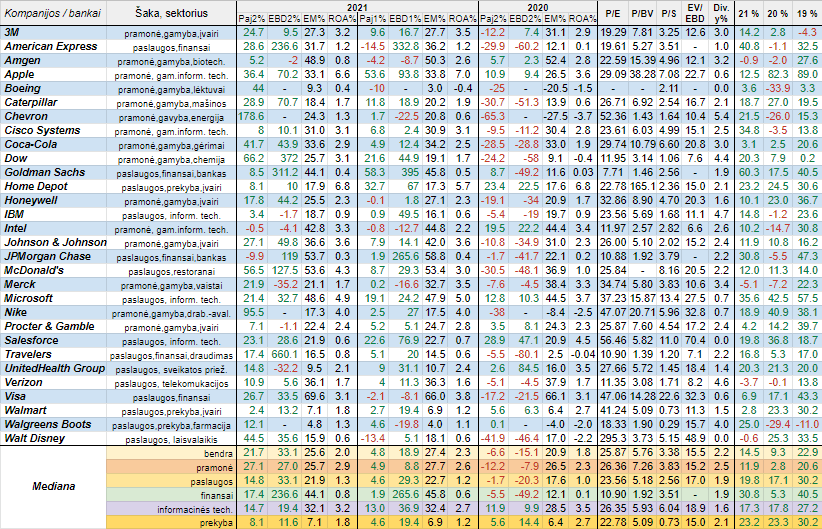Click the Div. y% column header
822x529 pixels.
pyautogui.click(x=721, y=13)
